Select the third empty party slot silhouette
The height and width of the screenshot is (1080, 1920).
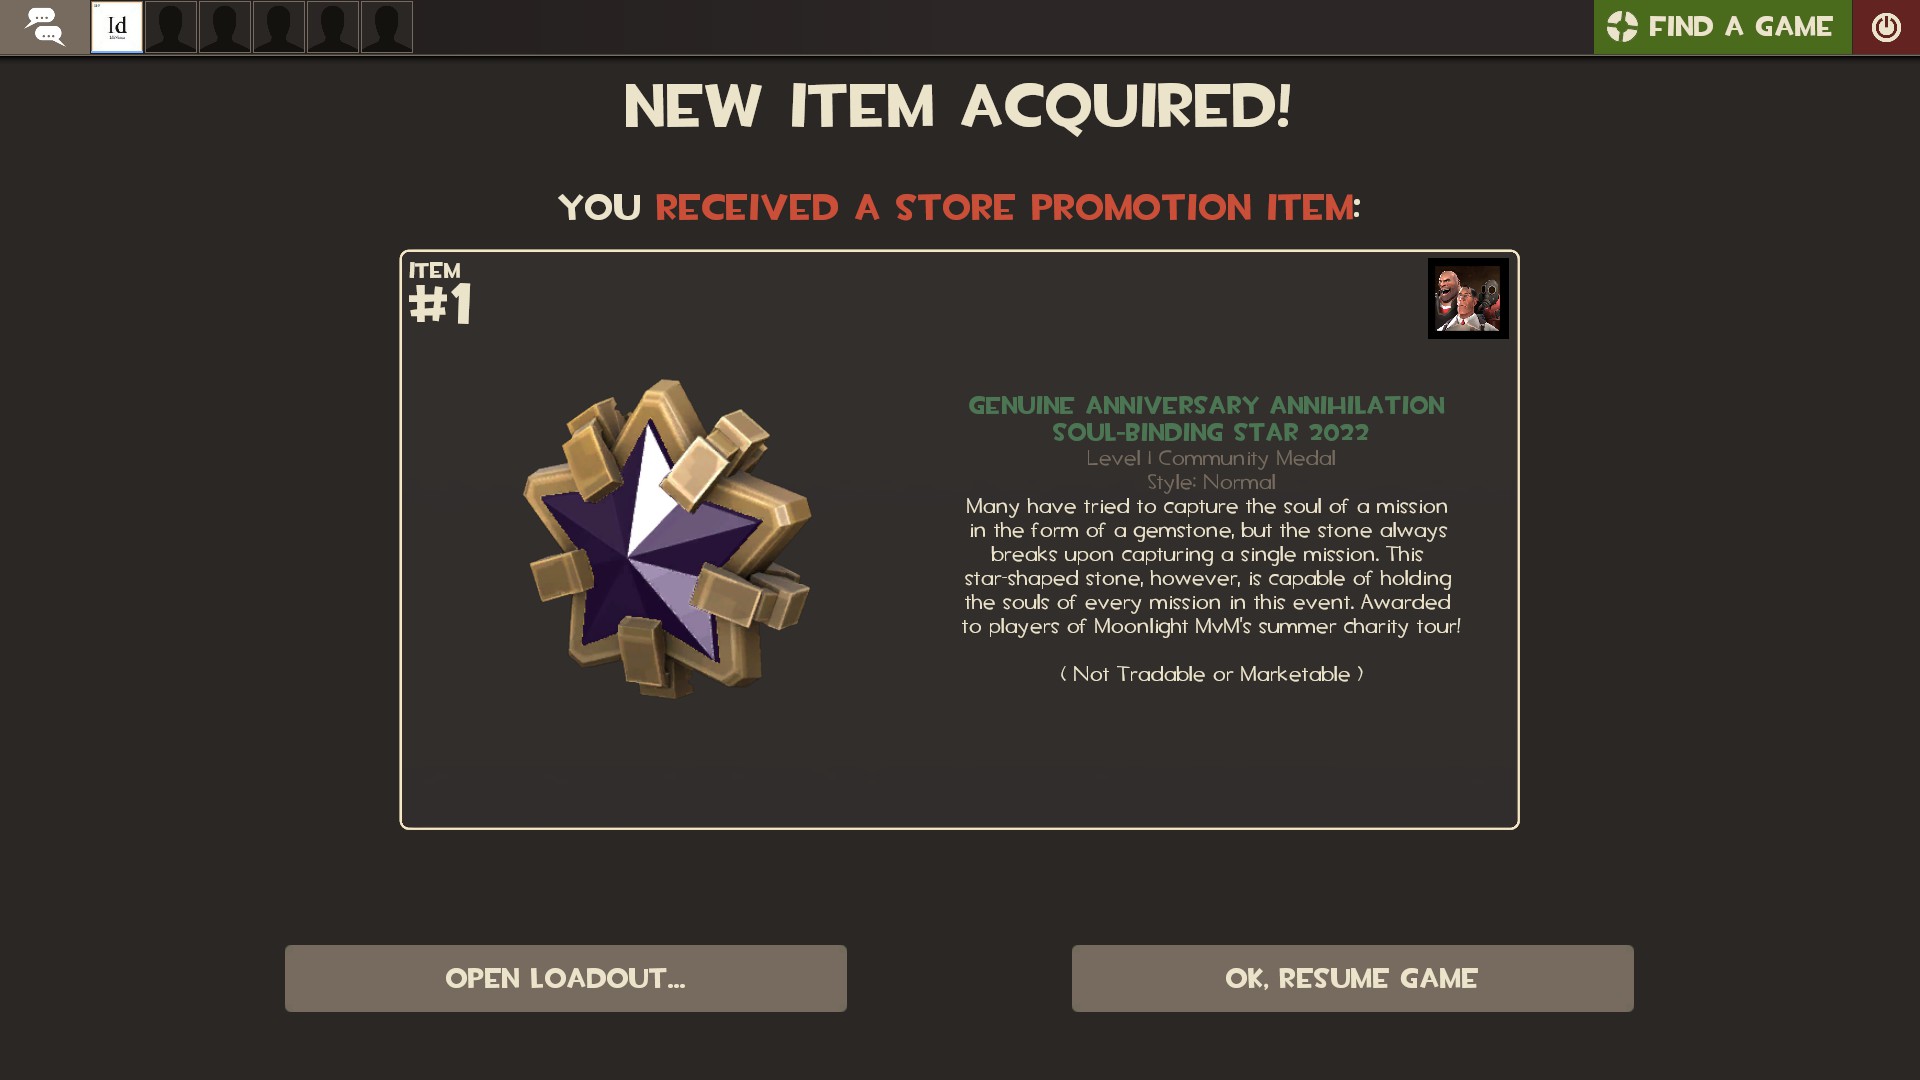pyautogui.click(x=279, y=27)
